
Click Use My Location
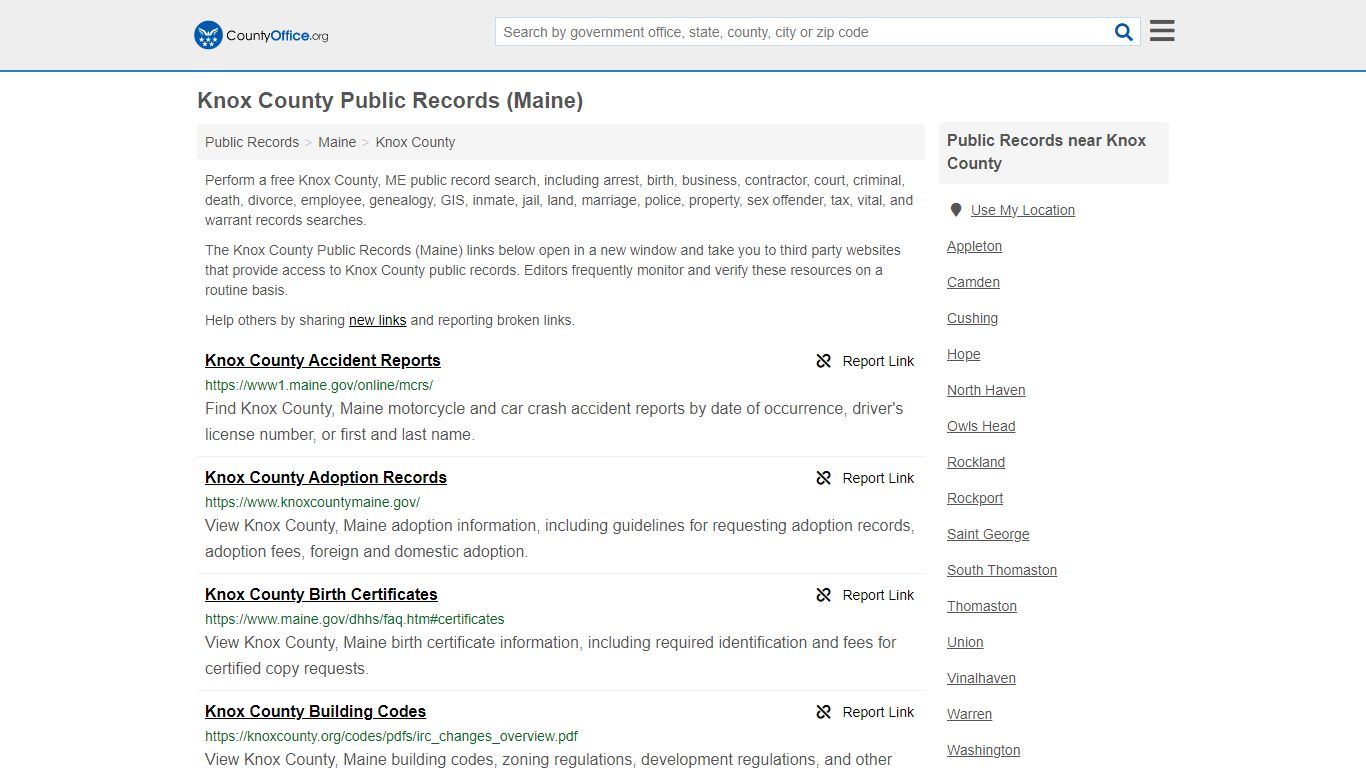pos(1023,210)
